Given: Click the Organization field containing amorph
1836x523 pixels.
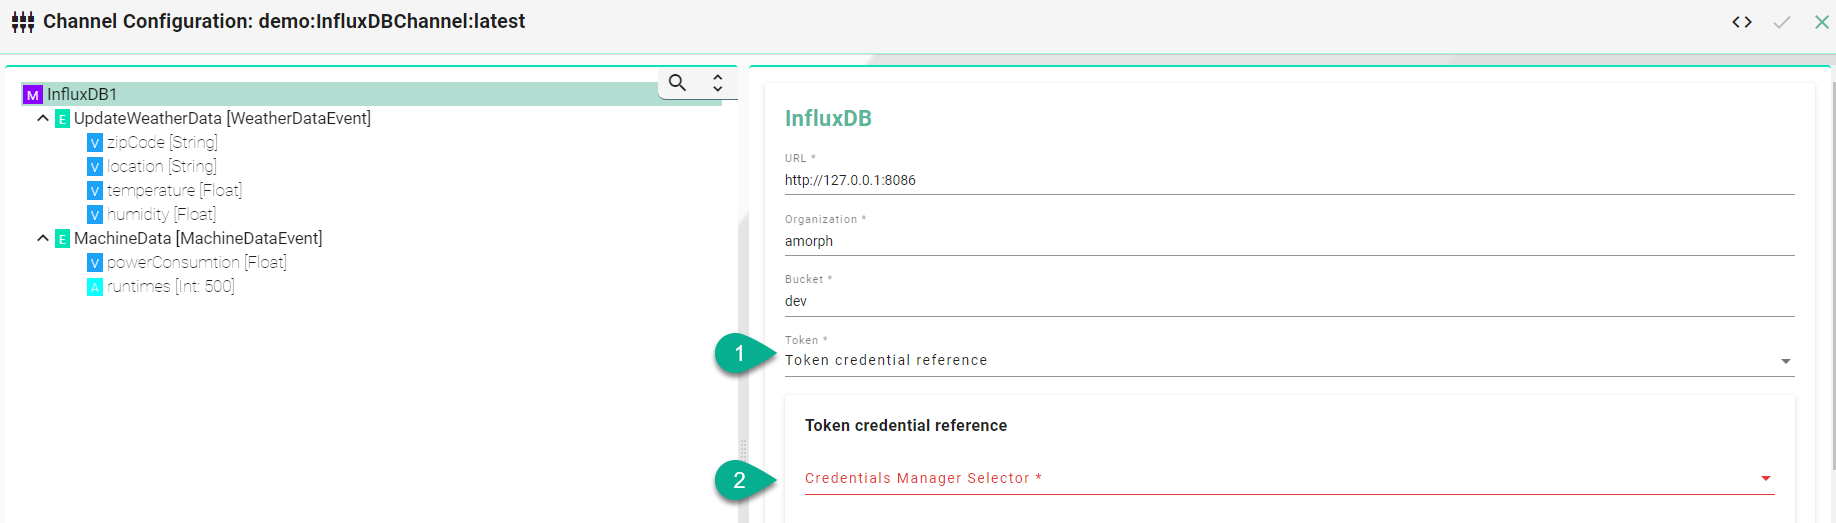Looking at the screenshot, I should coord(1289,241).
